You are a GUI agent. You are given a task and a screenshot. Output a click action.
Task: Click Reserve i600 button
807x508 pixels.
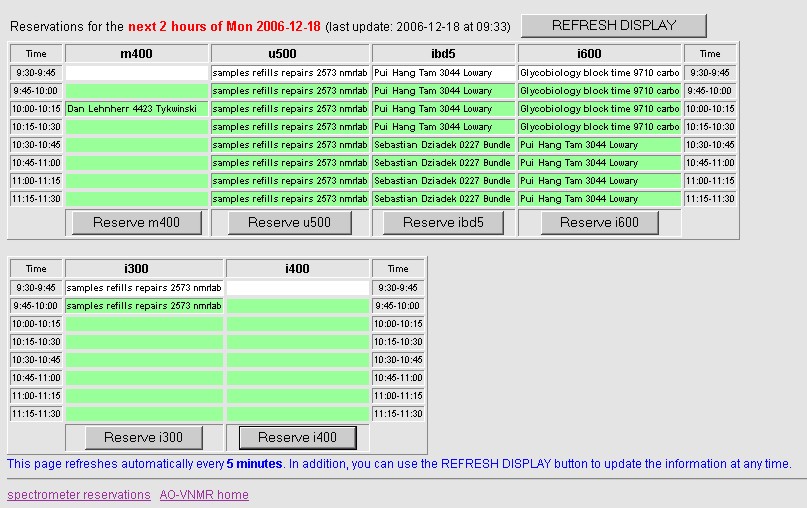click(x=599, y=222)
